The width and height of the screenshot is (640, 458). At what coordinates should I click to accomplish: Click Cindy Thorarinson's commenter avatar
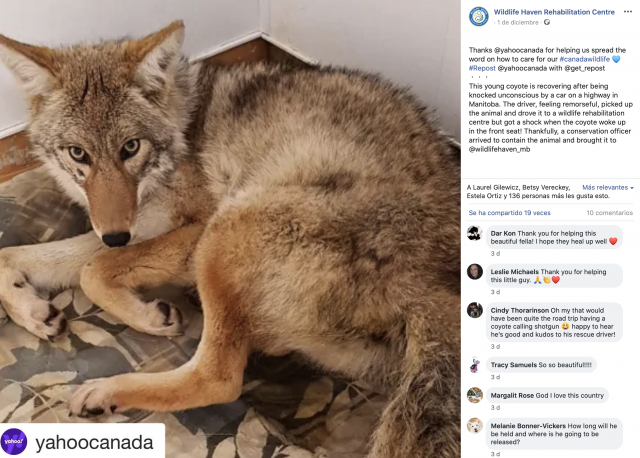coord(475,310)
